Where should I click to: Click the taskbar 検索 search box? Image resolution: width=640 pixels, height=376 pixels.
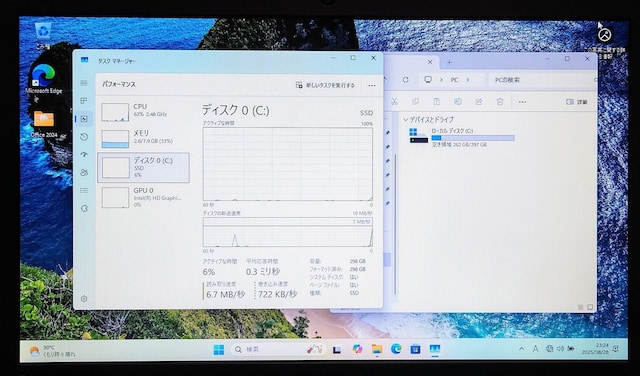tap(278, 349)
